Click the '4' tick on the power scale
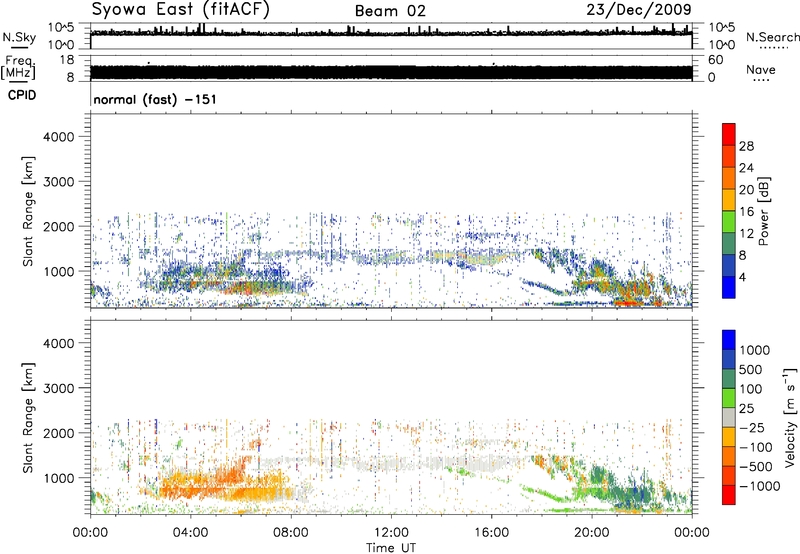Image resolution: width=800 pixels, height=554 pixels. point(742,277)
